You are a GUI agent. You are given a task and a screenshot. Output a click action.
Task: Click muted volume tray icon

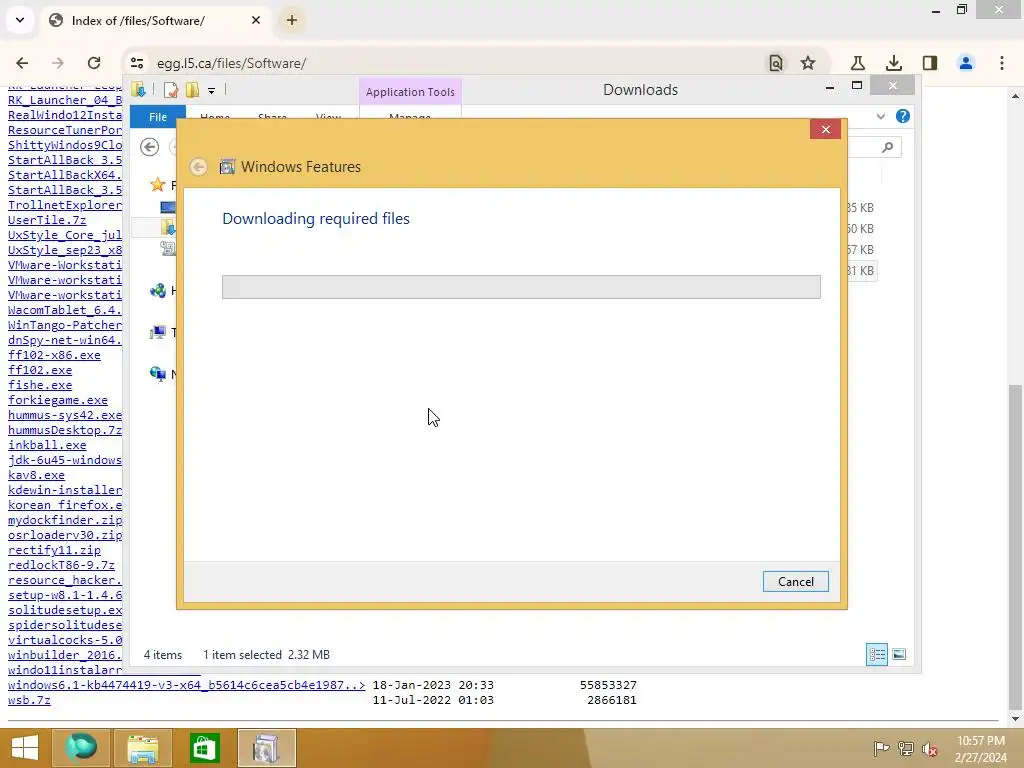(x=929, y=748)
